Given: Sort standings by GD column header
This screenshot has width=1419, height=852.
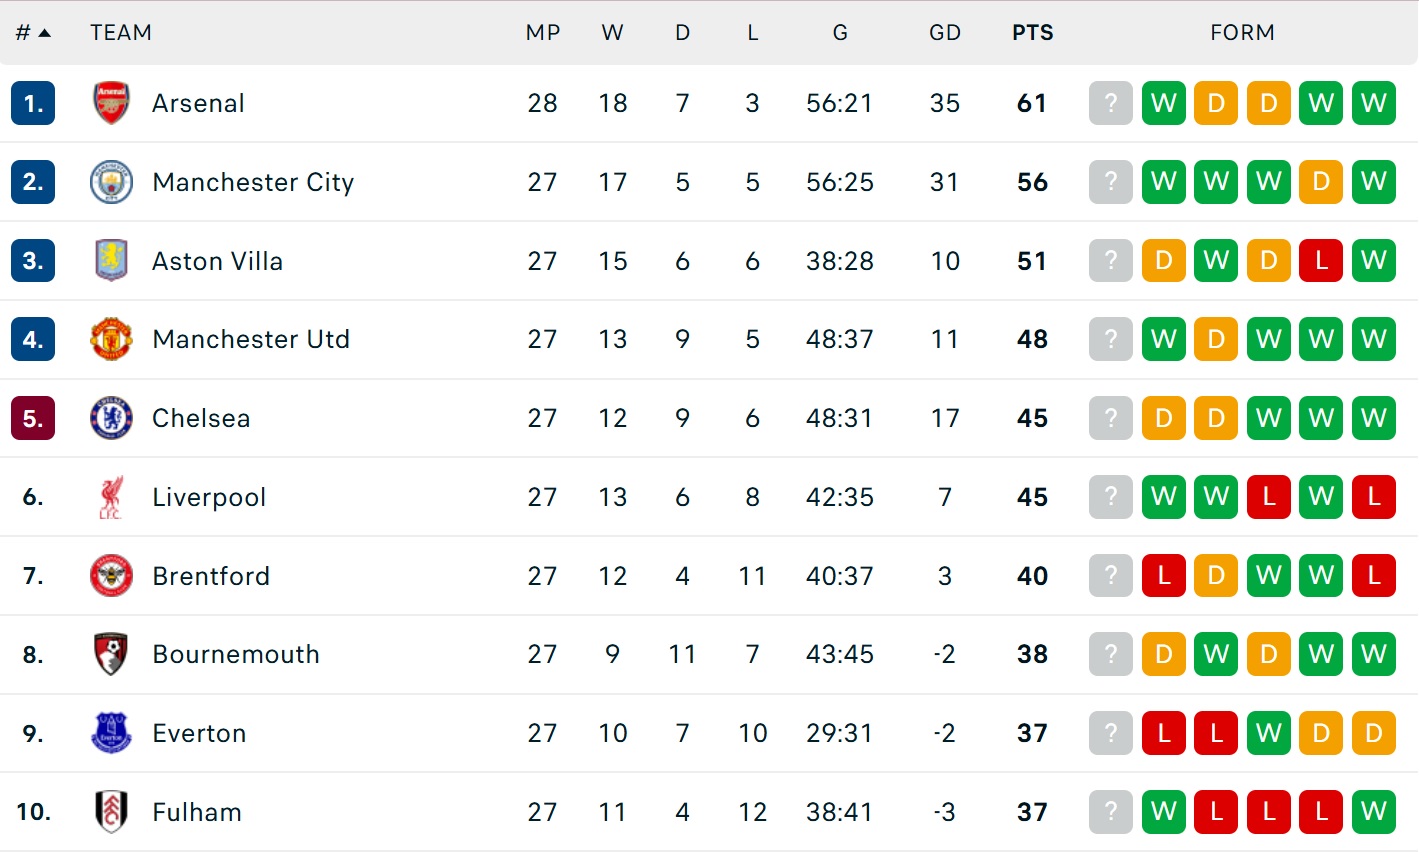Looking at the screenshot, I should coord(944,33).
